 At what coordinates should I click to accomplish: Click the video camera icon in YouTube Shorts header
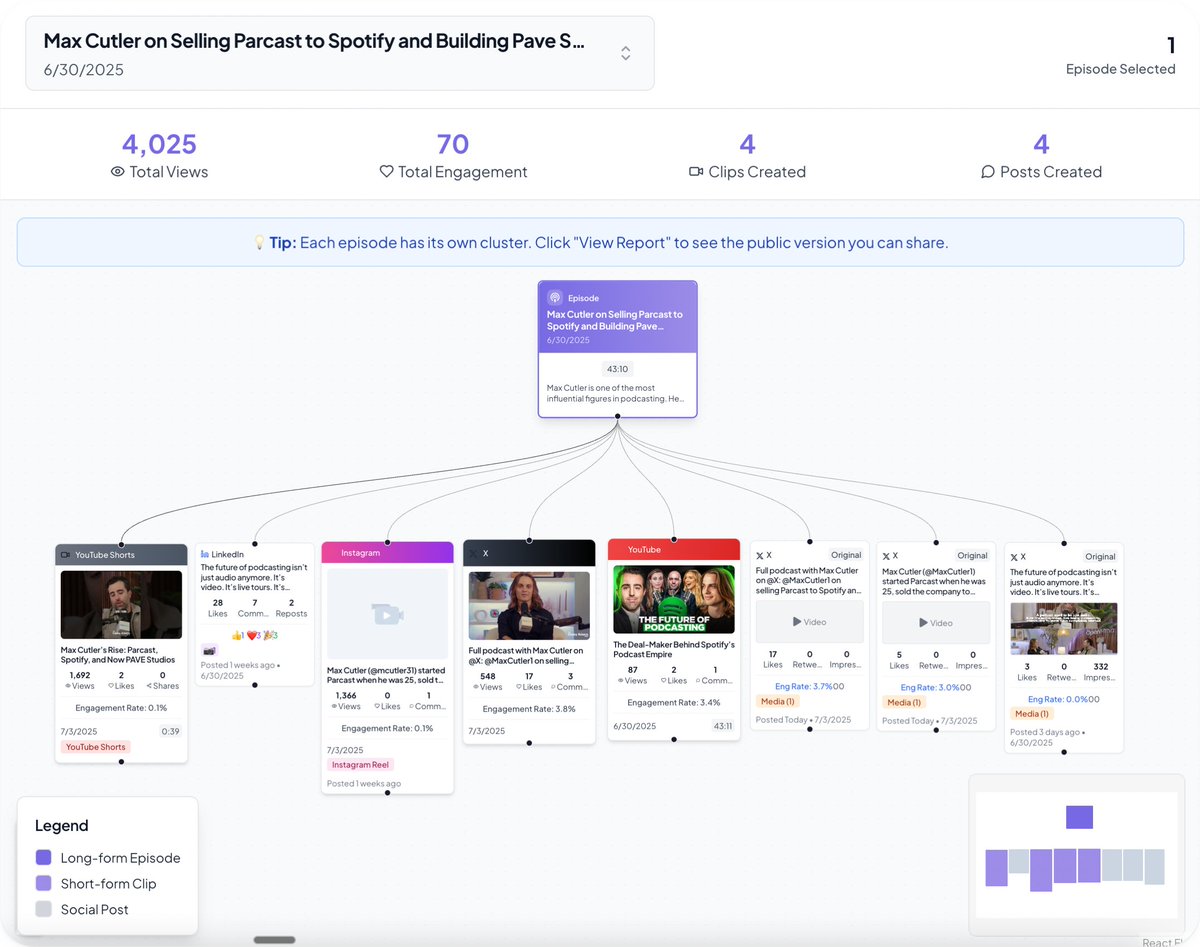[66, 555]
